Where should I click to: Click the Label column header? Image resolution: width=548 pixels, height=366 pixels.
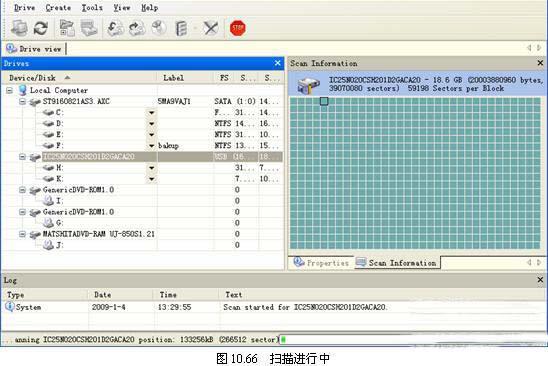coord(185,78)
